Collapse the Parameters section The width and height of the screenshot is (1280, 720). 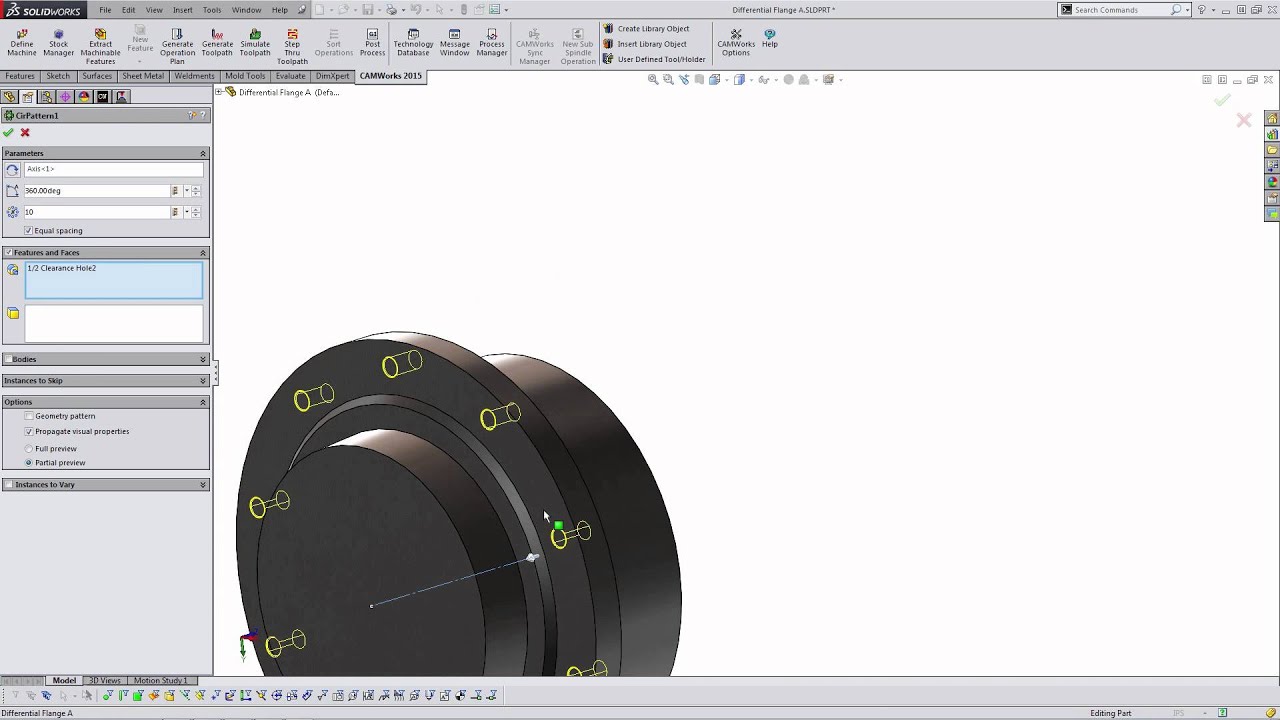pos(203,154)
